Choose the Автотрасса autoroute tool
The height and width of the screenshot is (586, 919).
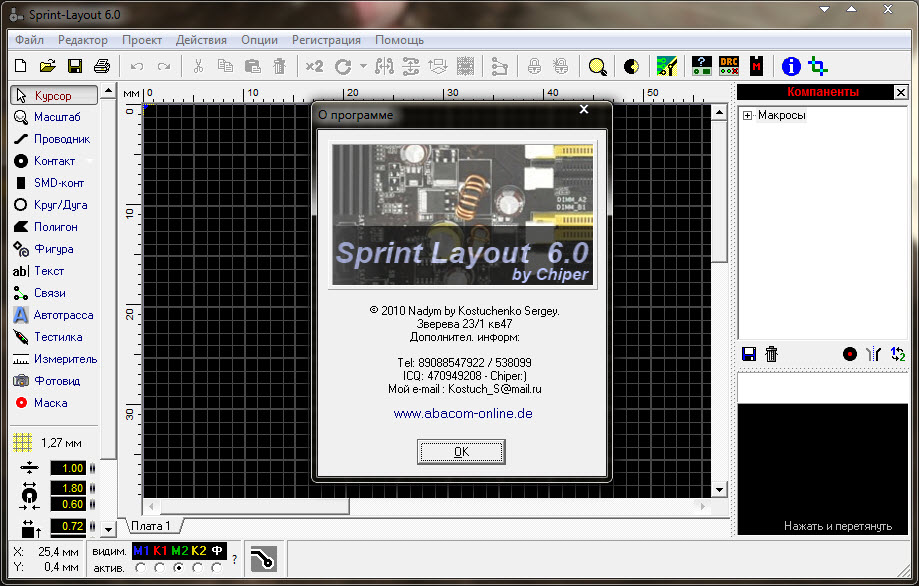tap(55, 315)
